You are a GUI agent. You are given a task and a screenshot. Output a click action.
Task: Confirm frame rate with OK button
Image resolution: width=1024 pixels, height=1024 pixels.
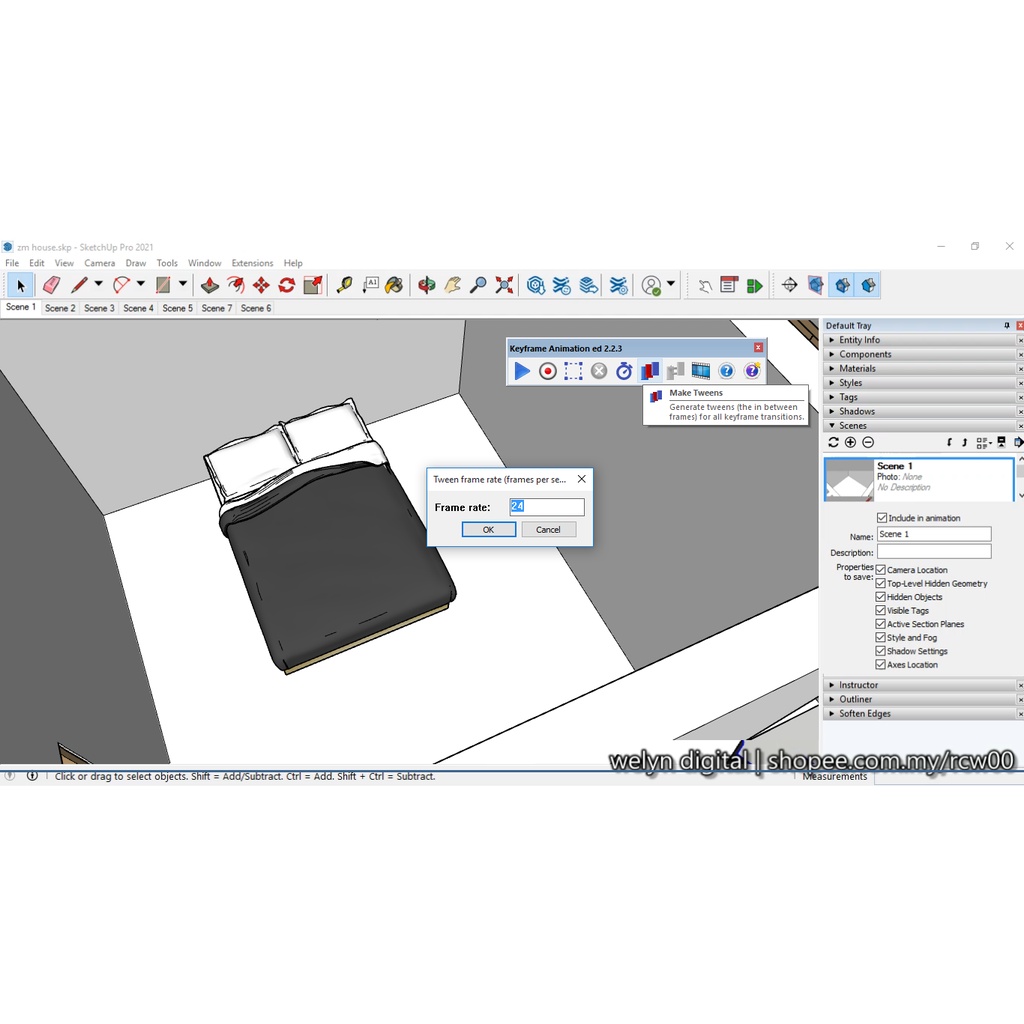pyautogui.click(x=488, y=529)
